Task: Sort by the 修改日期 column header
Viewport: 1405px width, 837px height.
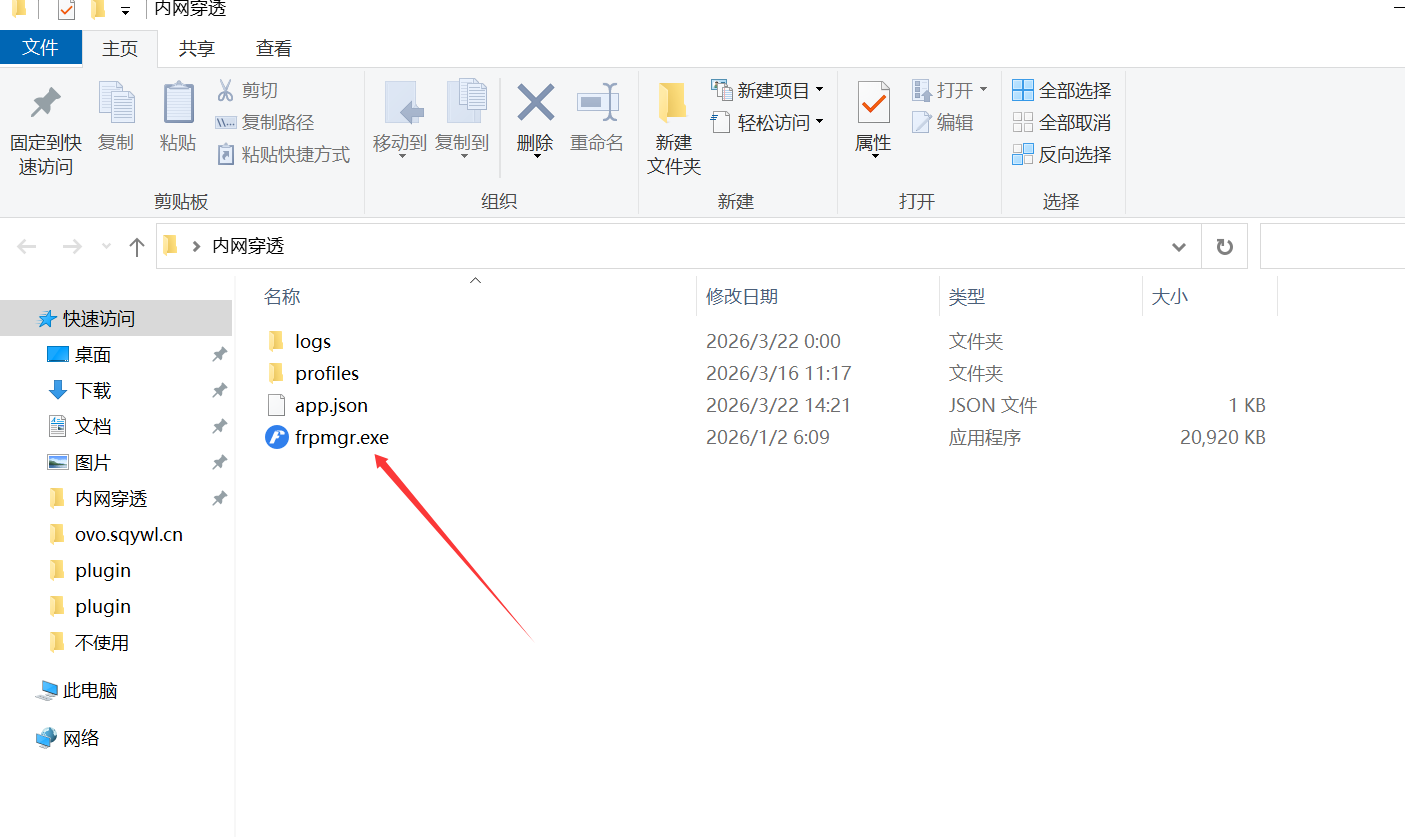Action: tap(742, 297)
